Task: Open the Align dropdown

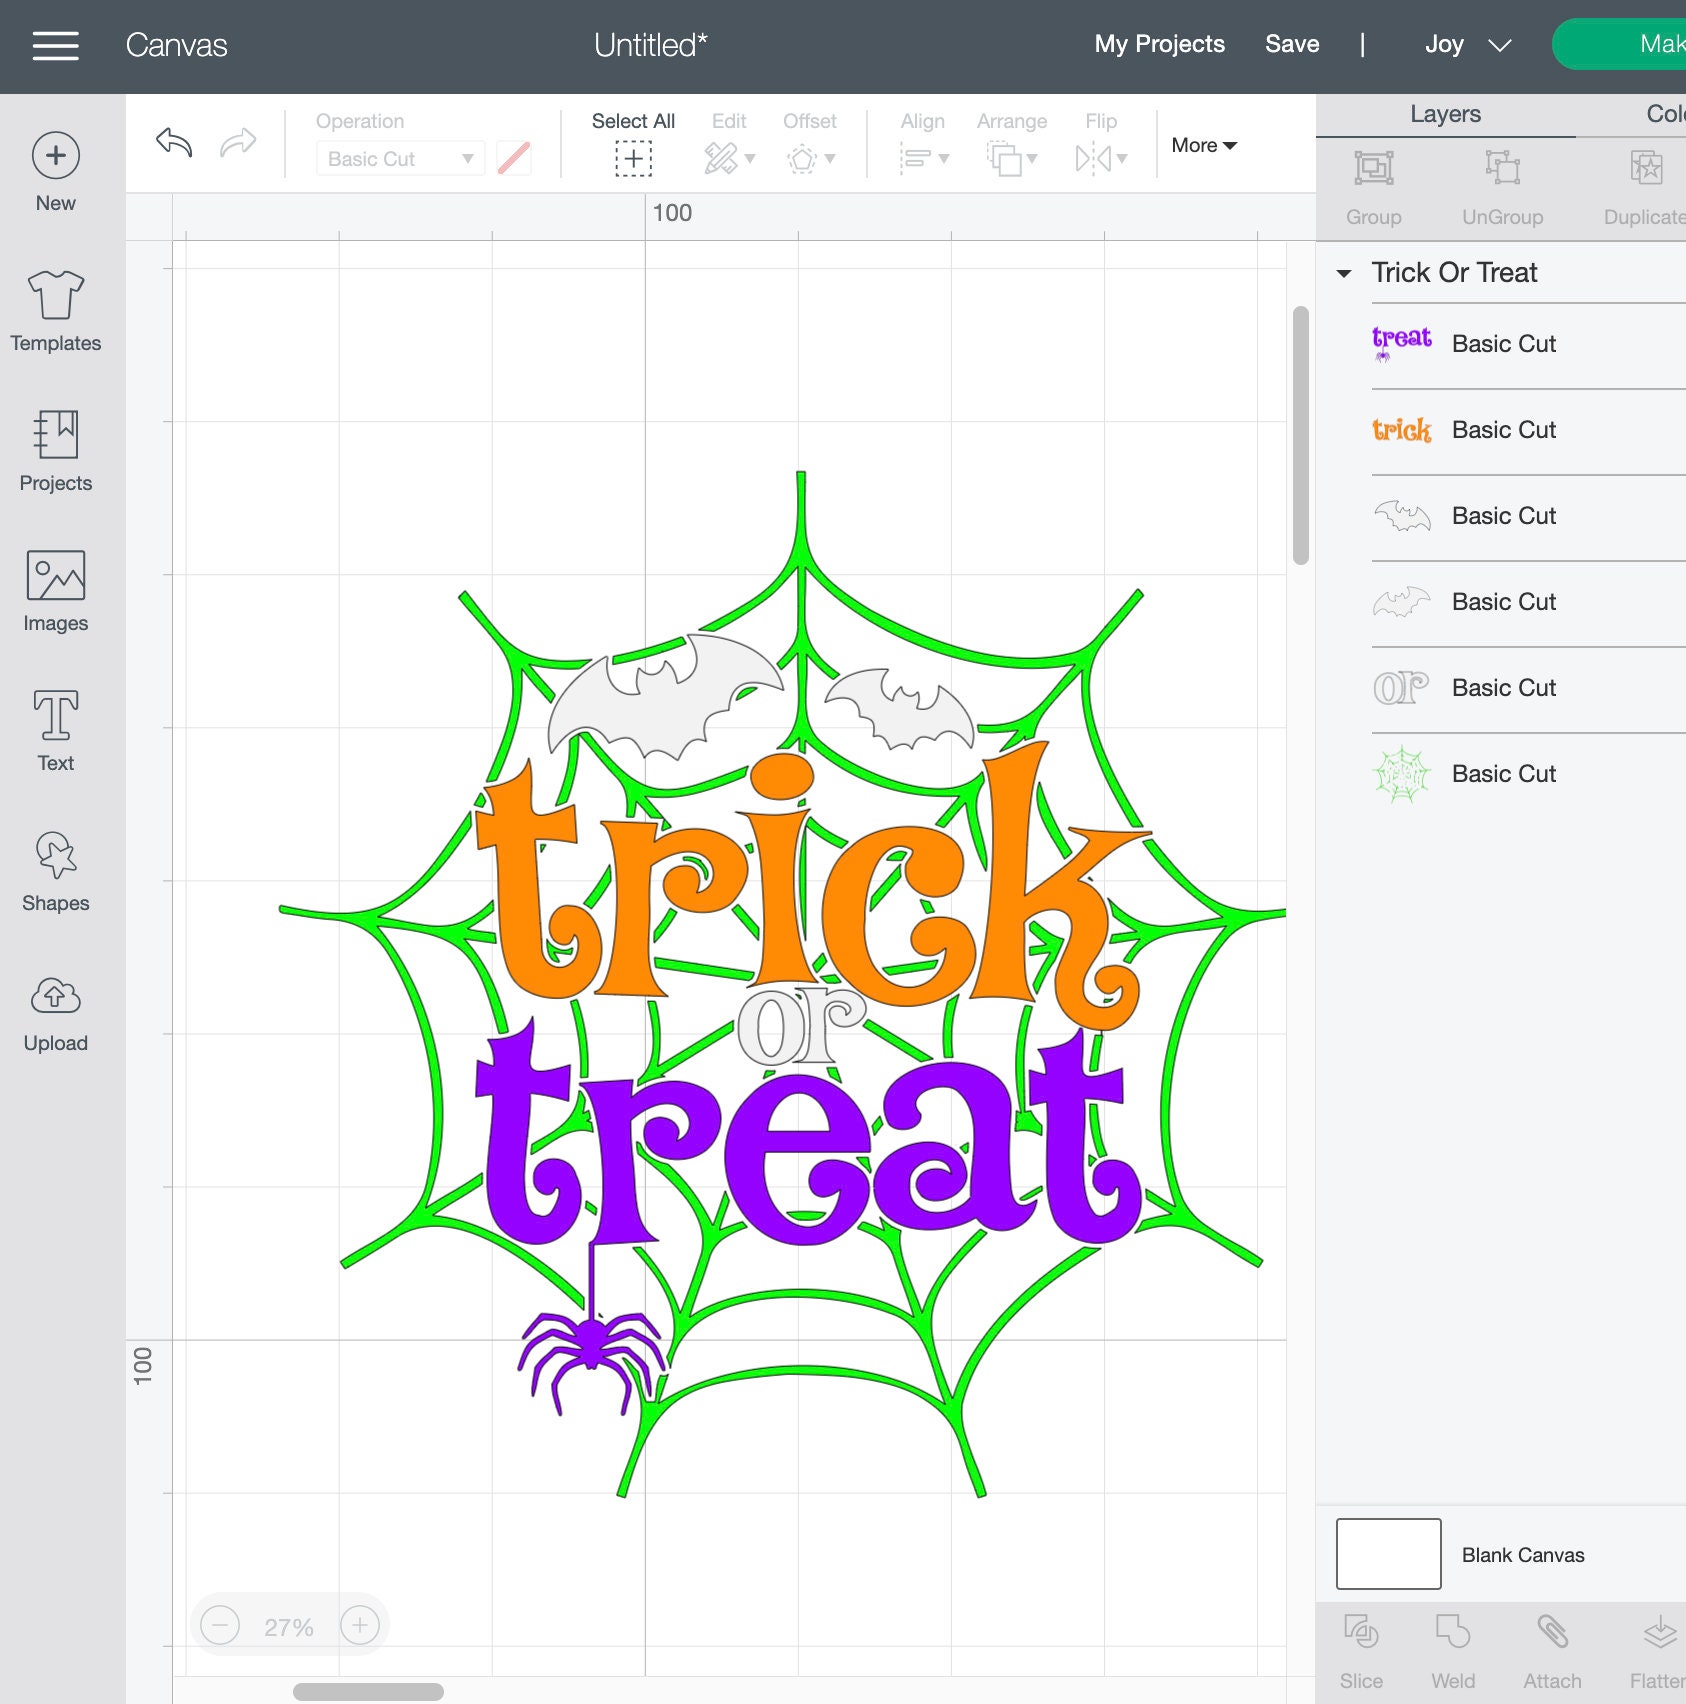Action: (923, 158)
